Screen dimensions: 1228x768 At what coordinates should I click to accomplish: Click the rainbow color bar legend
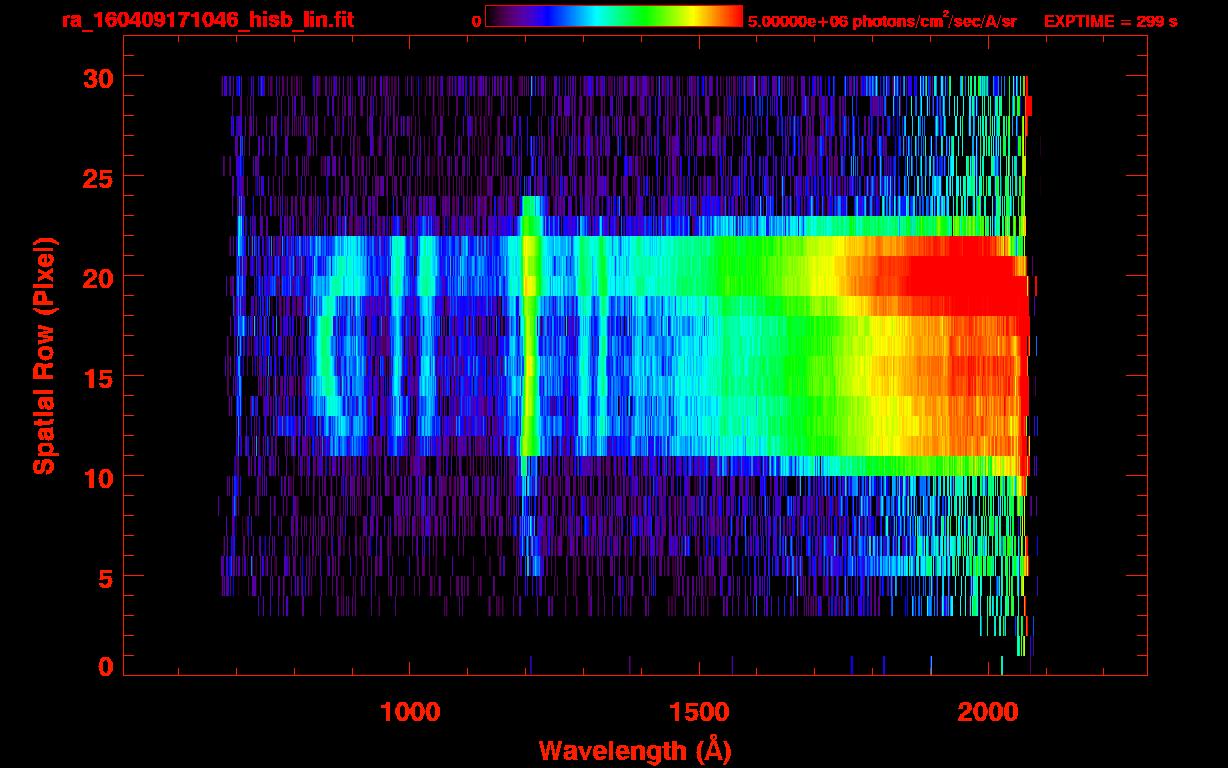pos(613,17)
